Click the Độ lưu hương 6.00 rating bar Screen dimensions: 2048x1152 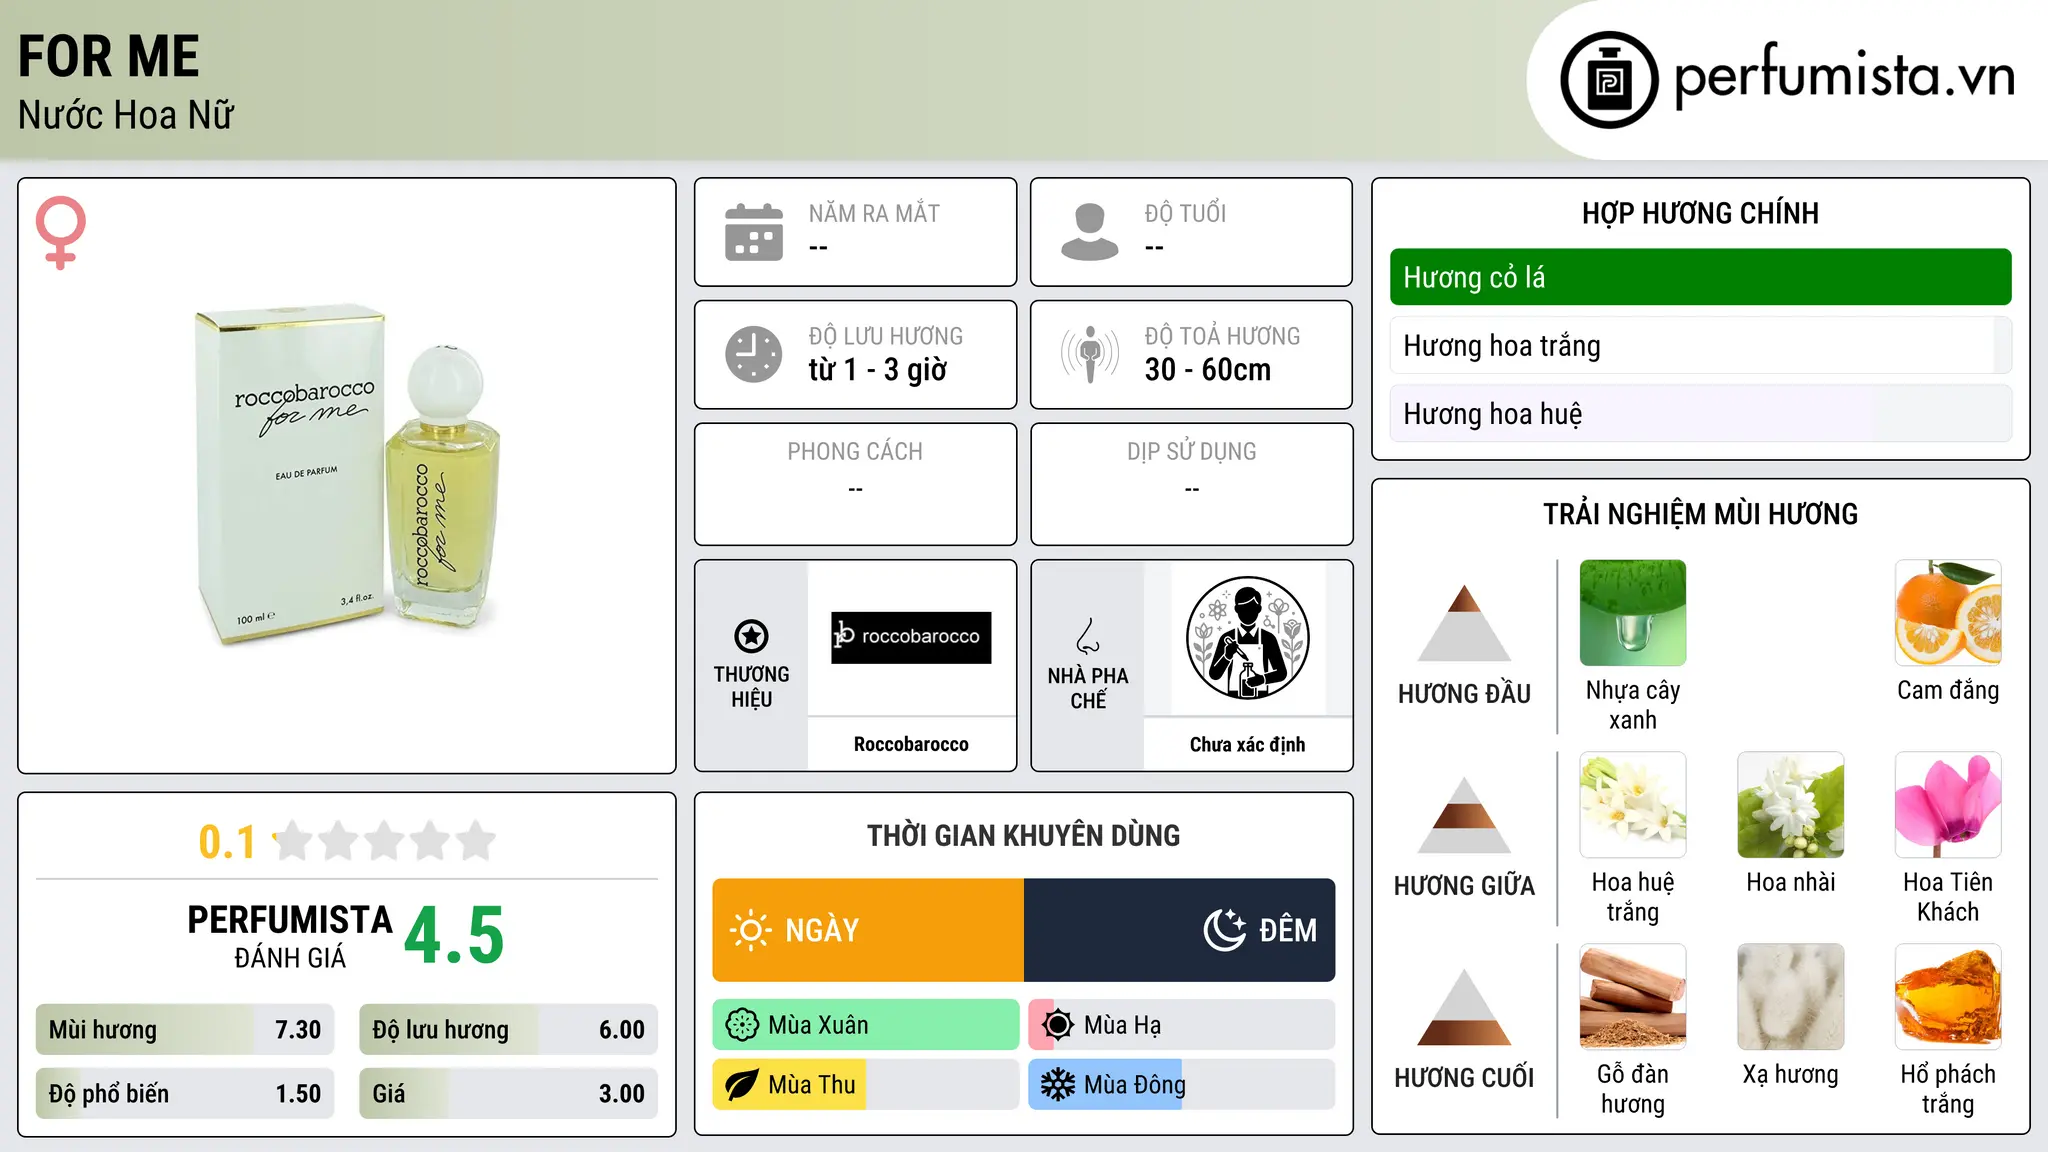tap(508, 1030)
